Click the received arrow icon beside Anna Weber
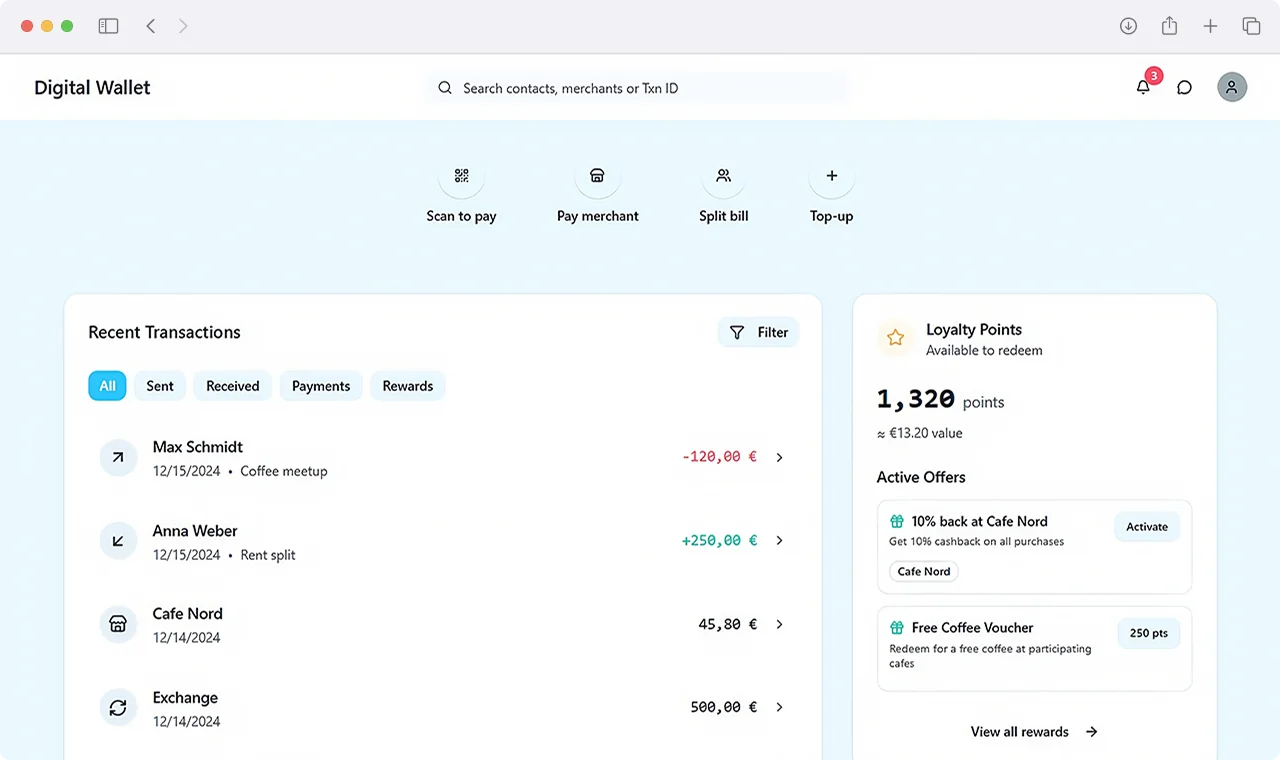The image size is (1280, 760). [x=118, y=541]
